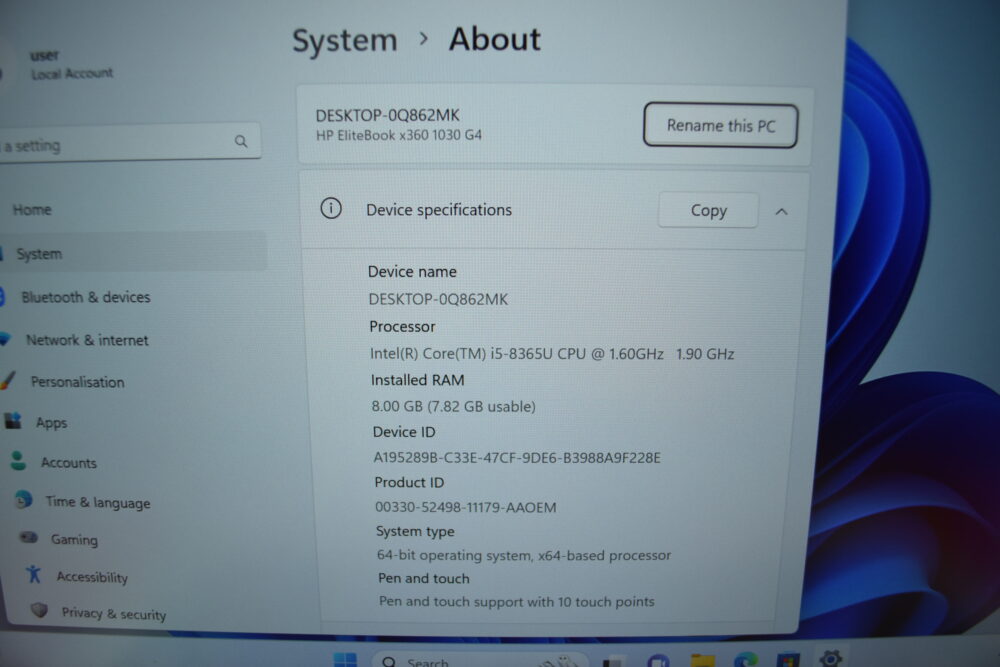Click the processor value Intel(R) Core(TM) i5-8365U
Viewport: 1000px width, 667px height.
(x=552, y=354)
